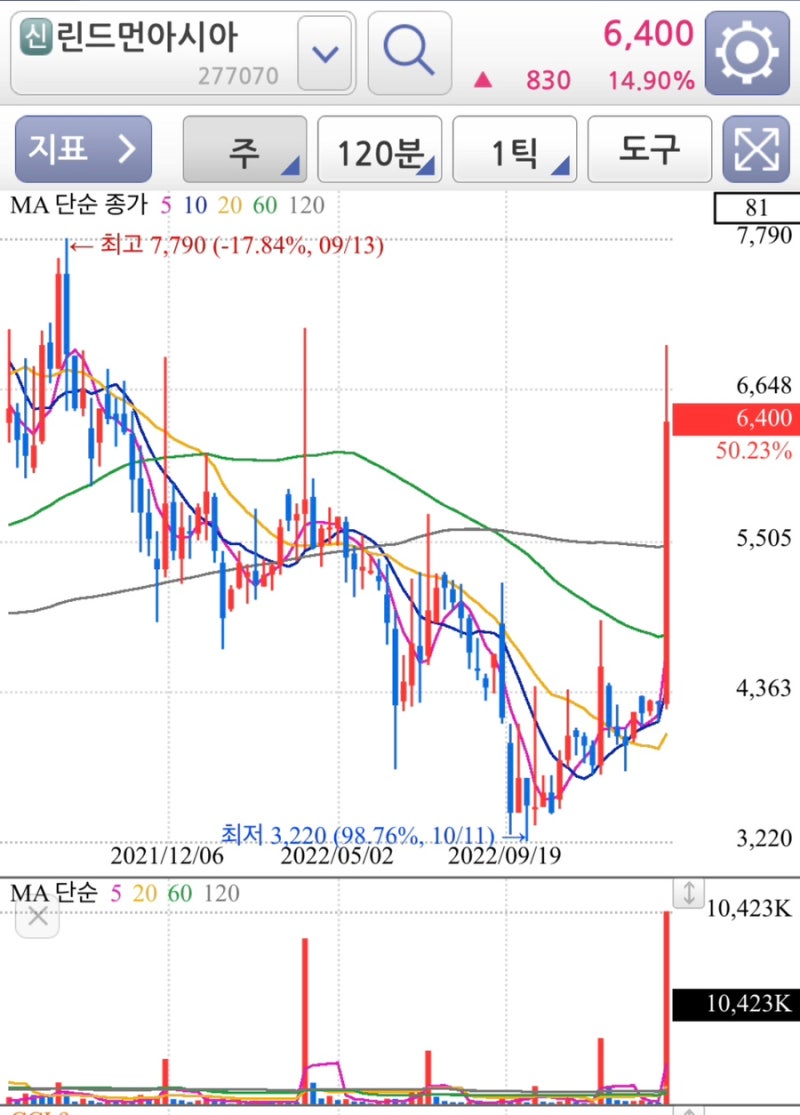
Task: Click the red up-triangle change indicator
Action: click(x=483, y=80)
